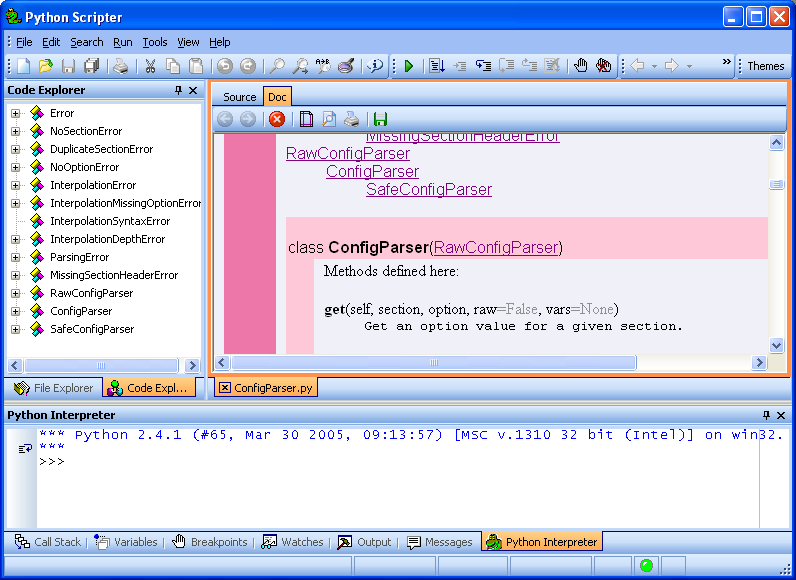The width and height of the screenshot is (796, 580).
Task: Select the ConfigParser.py editor tab
Action: 266,388
